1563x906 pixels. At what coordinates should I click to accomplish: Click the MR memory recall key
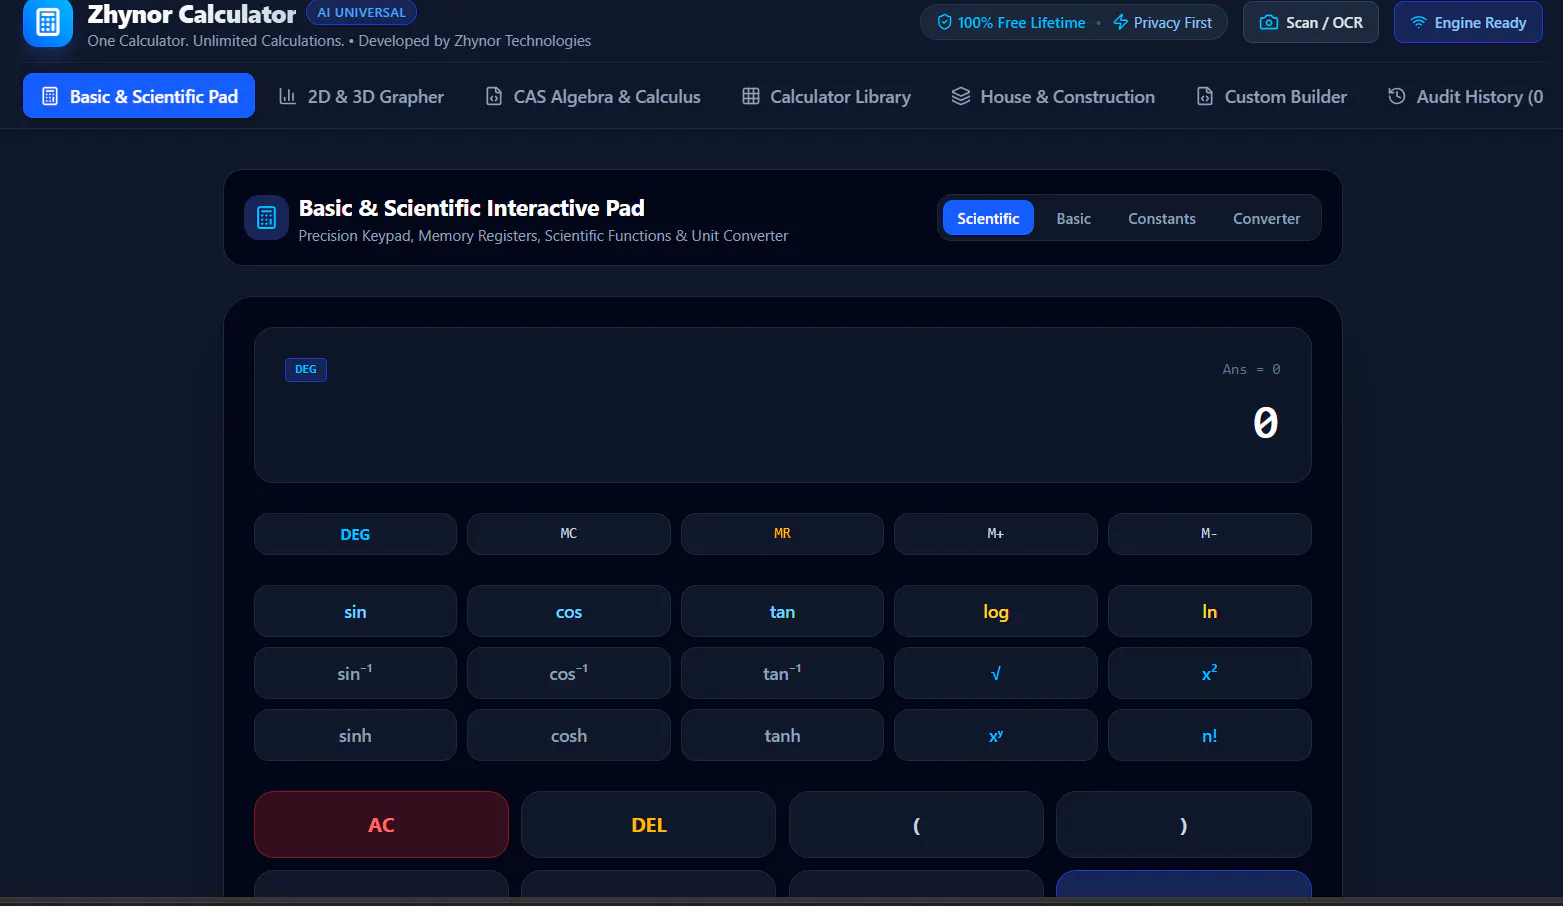pos(782,534)
